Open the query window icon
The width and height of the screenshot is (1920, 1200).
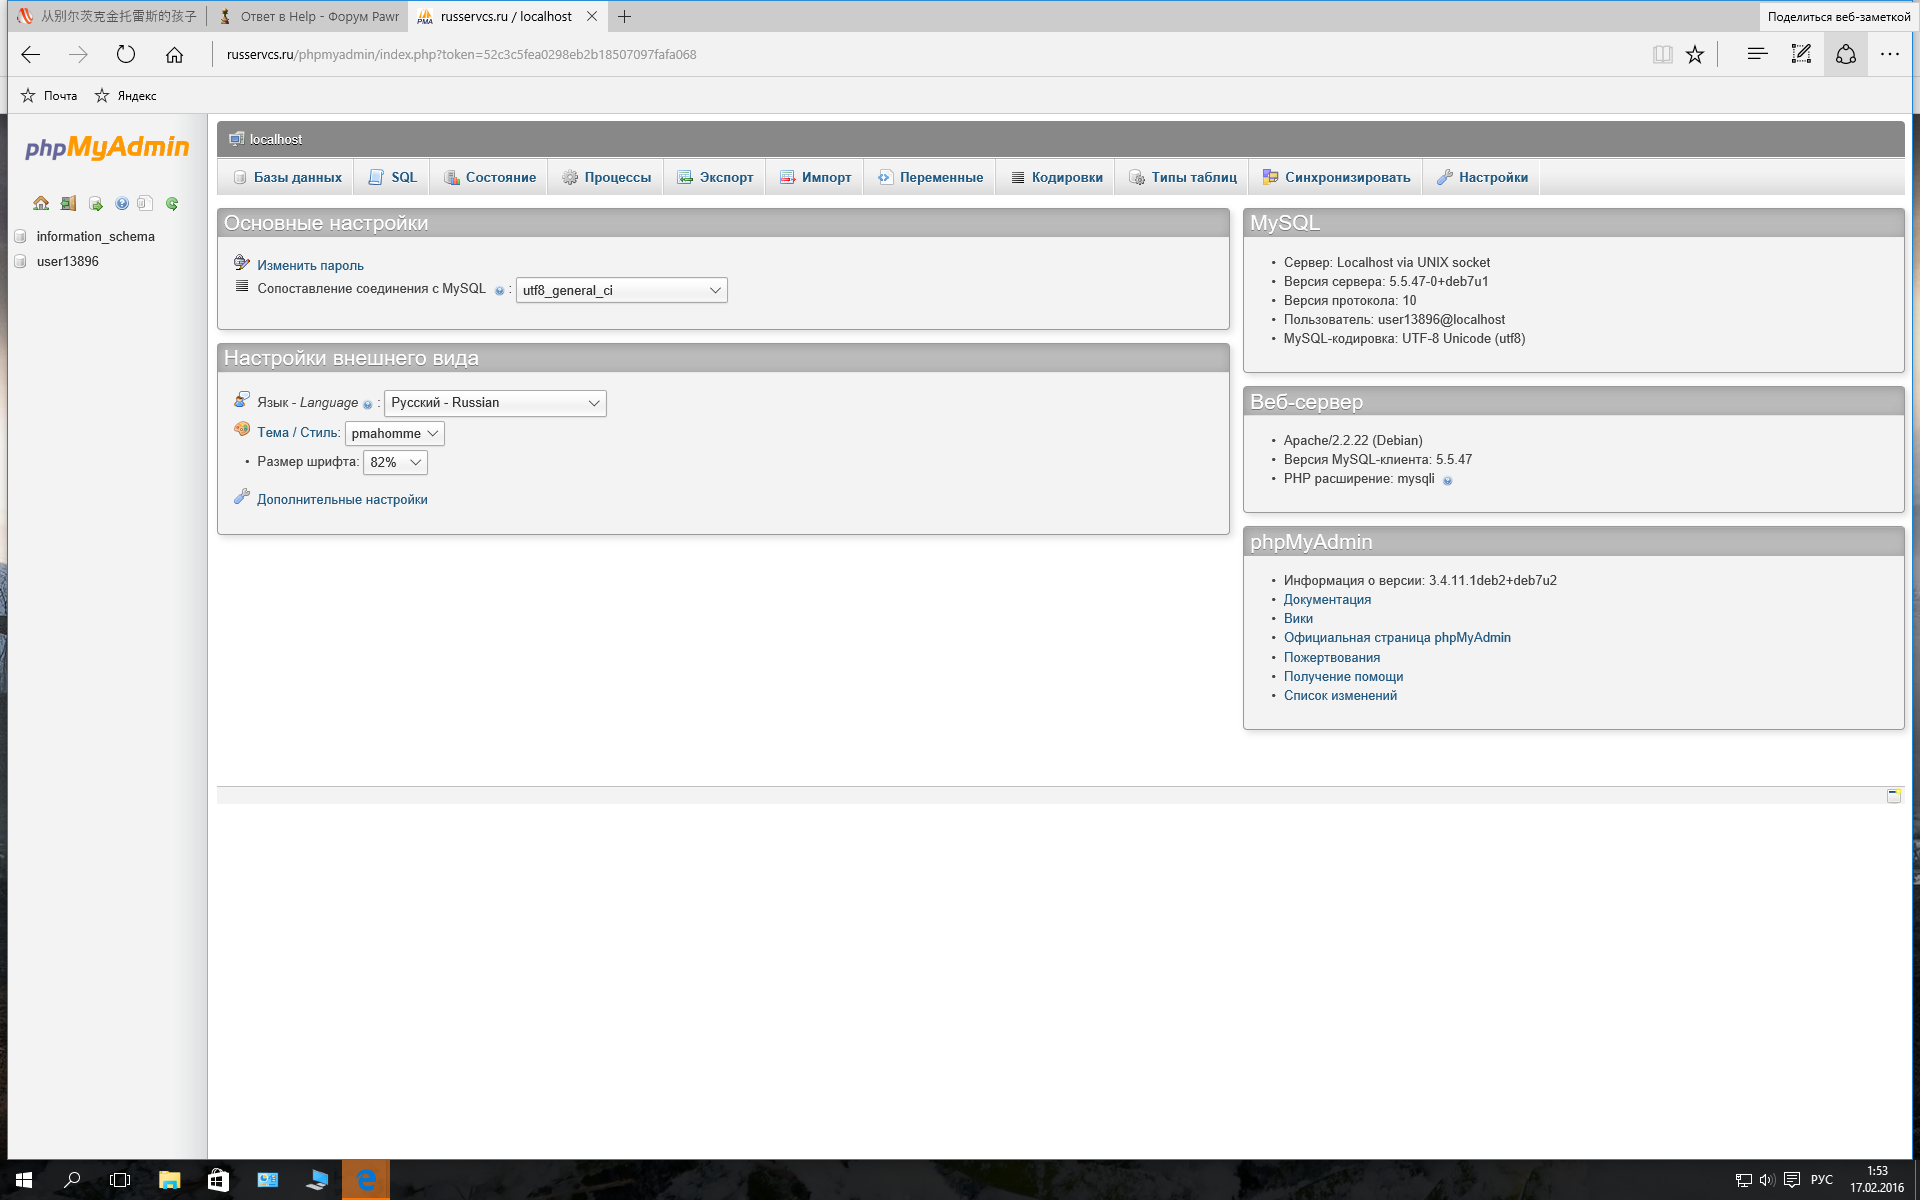(x=95, y=203)
